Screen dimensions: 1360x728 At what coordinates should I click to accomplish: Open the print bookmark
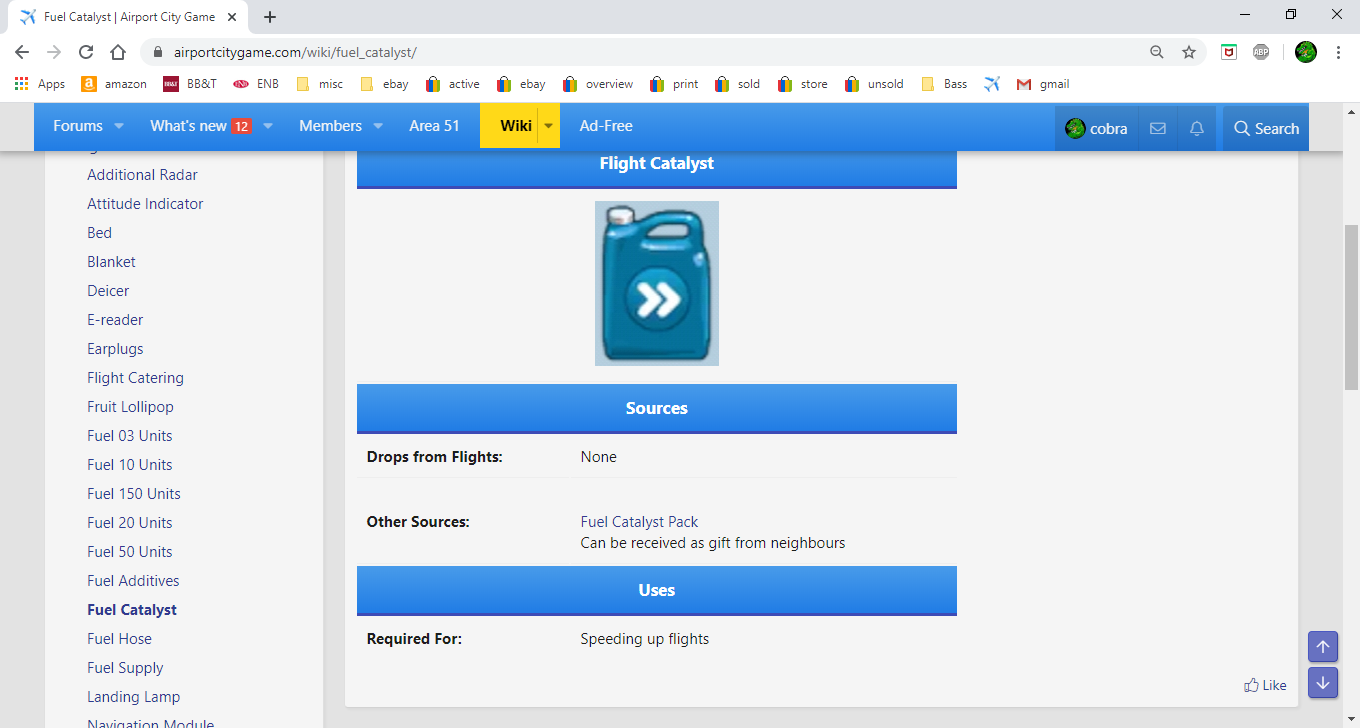click(x=674, y=84)
